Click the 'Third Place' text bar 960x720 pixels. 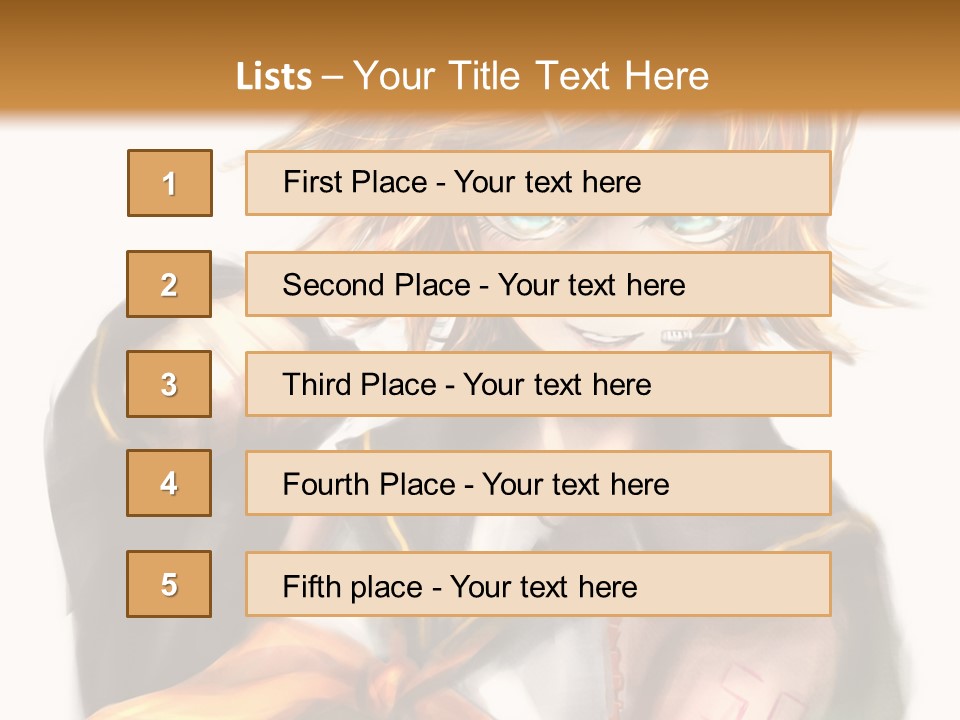pyautogui.click(x=538, y=384)
